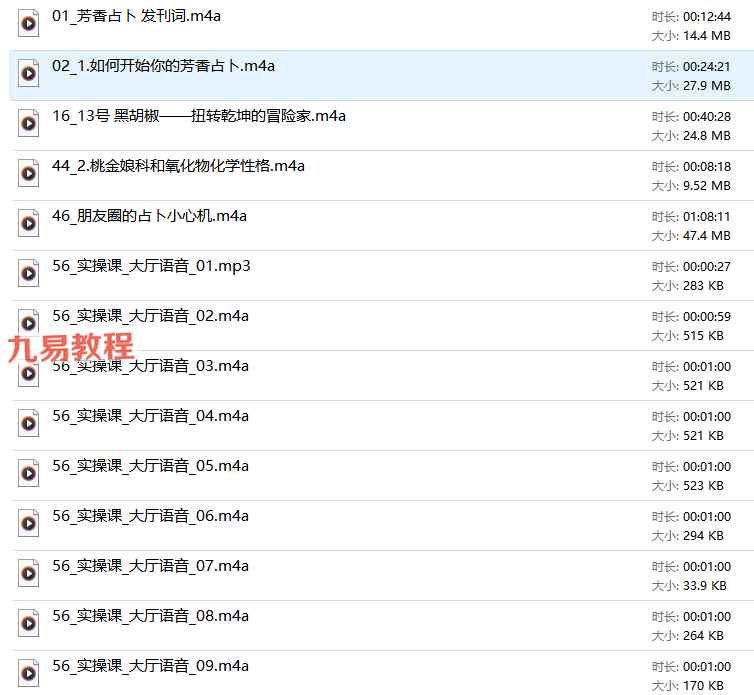Click the size value 283 KB
Viewport: 754px width, 695px height.
[x=704, y=286]
